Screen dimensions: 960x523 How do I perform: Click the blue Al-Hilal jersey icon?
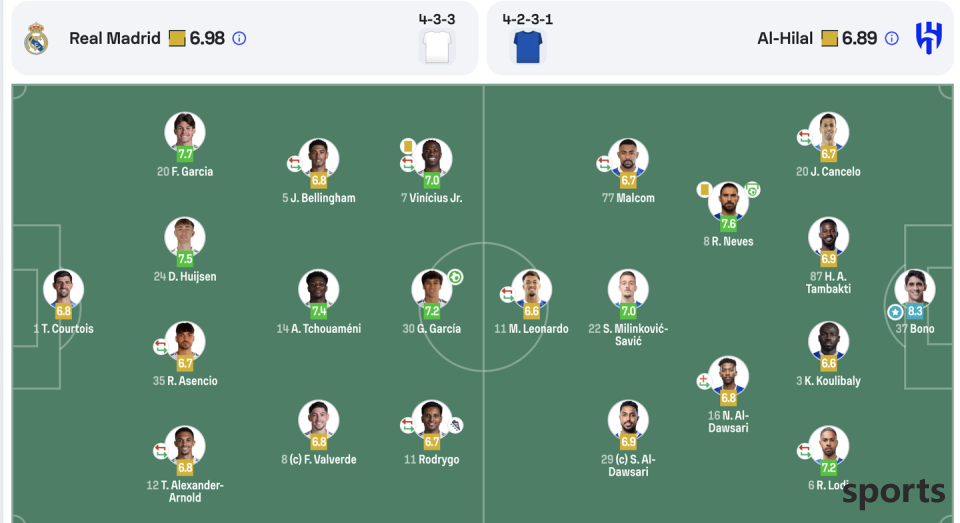point(528,47)
